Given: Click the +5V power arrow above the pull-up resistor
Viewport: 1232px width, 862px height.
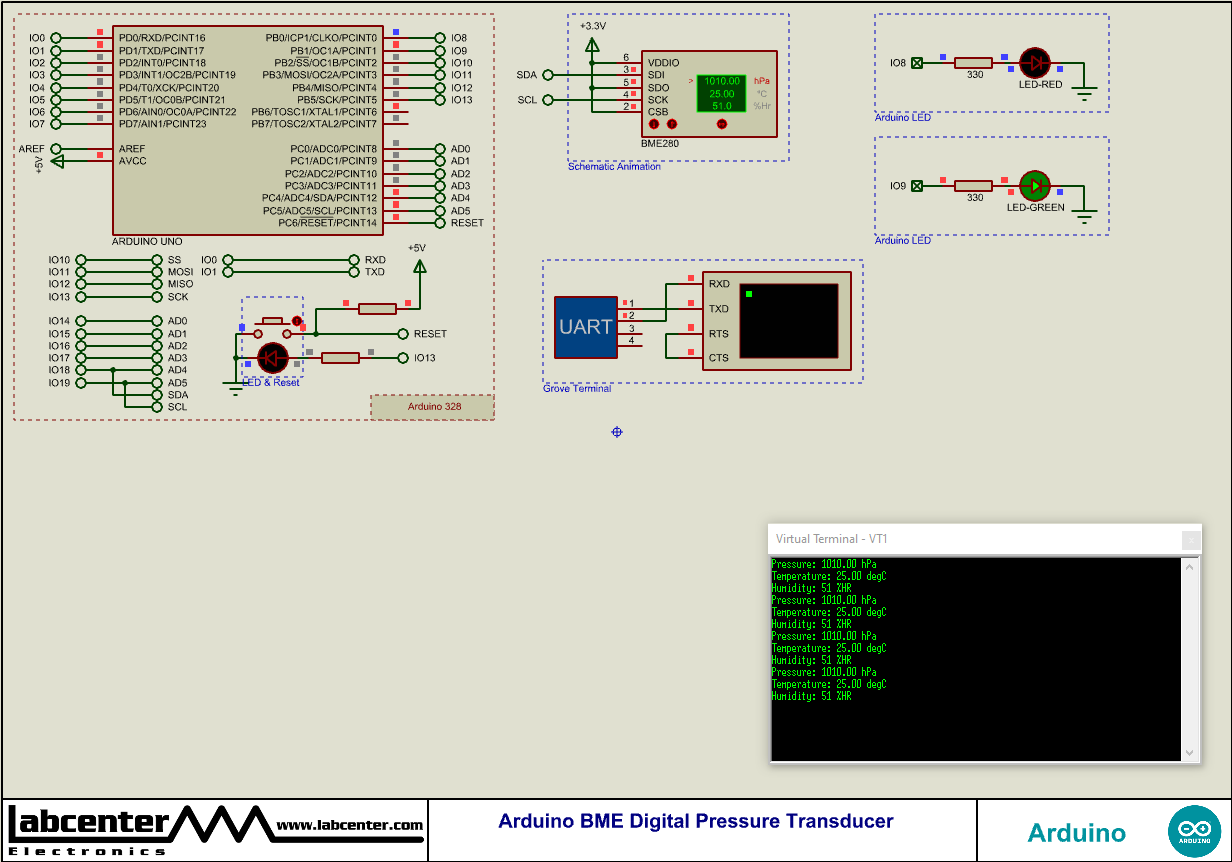Looking at the screenshot, I should tap(419, 266).
